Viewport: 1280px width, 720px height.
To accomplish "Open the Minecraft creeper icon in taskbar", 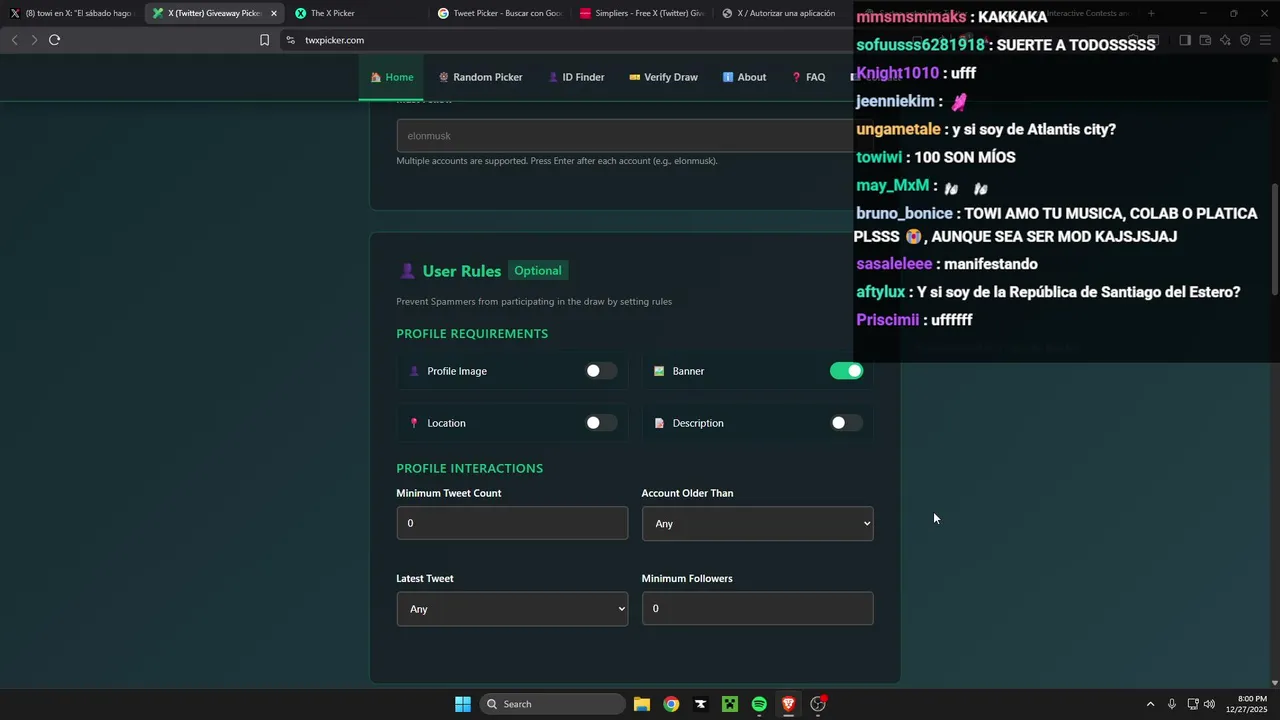I will (730, 704).
